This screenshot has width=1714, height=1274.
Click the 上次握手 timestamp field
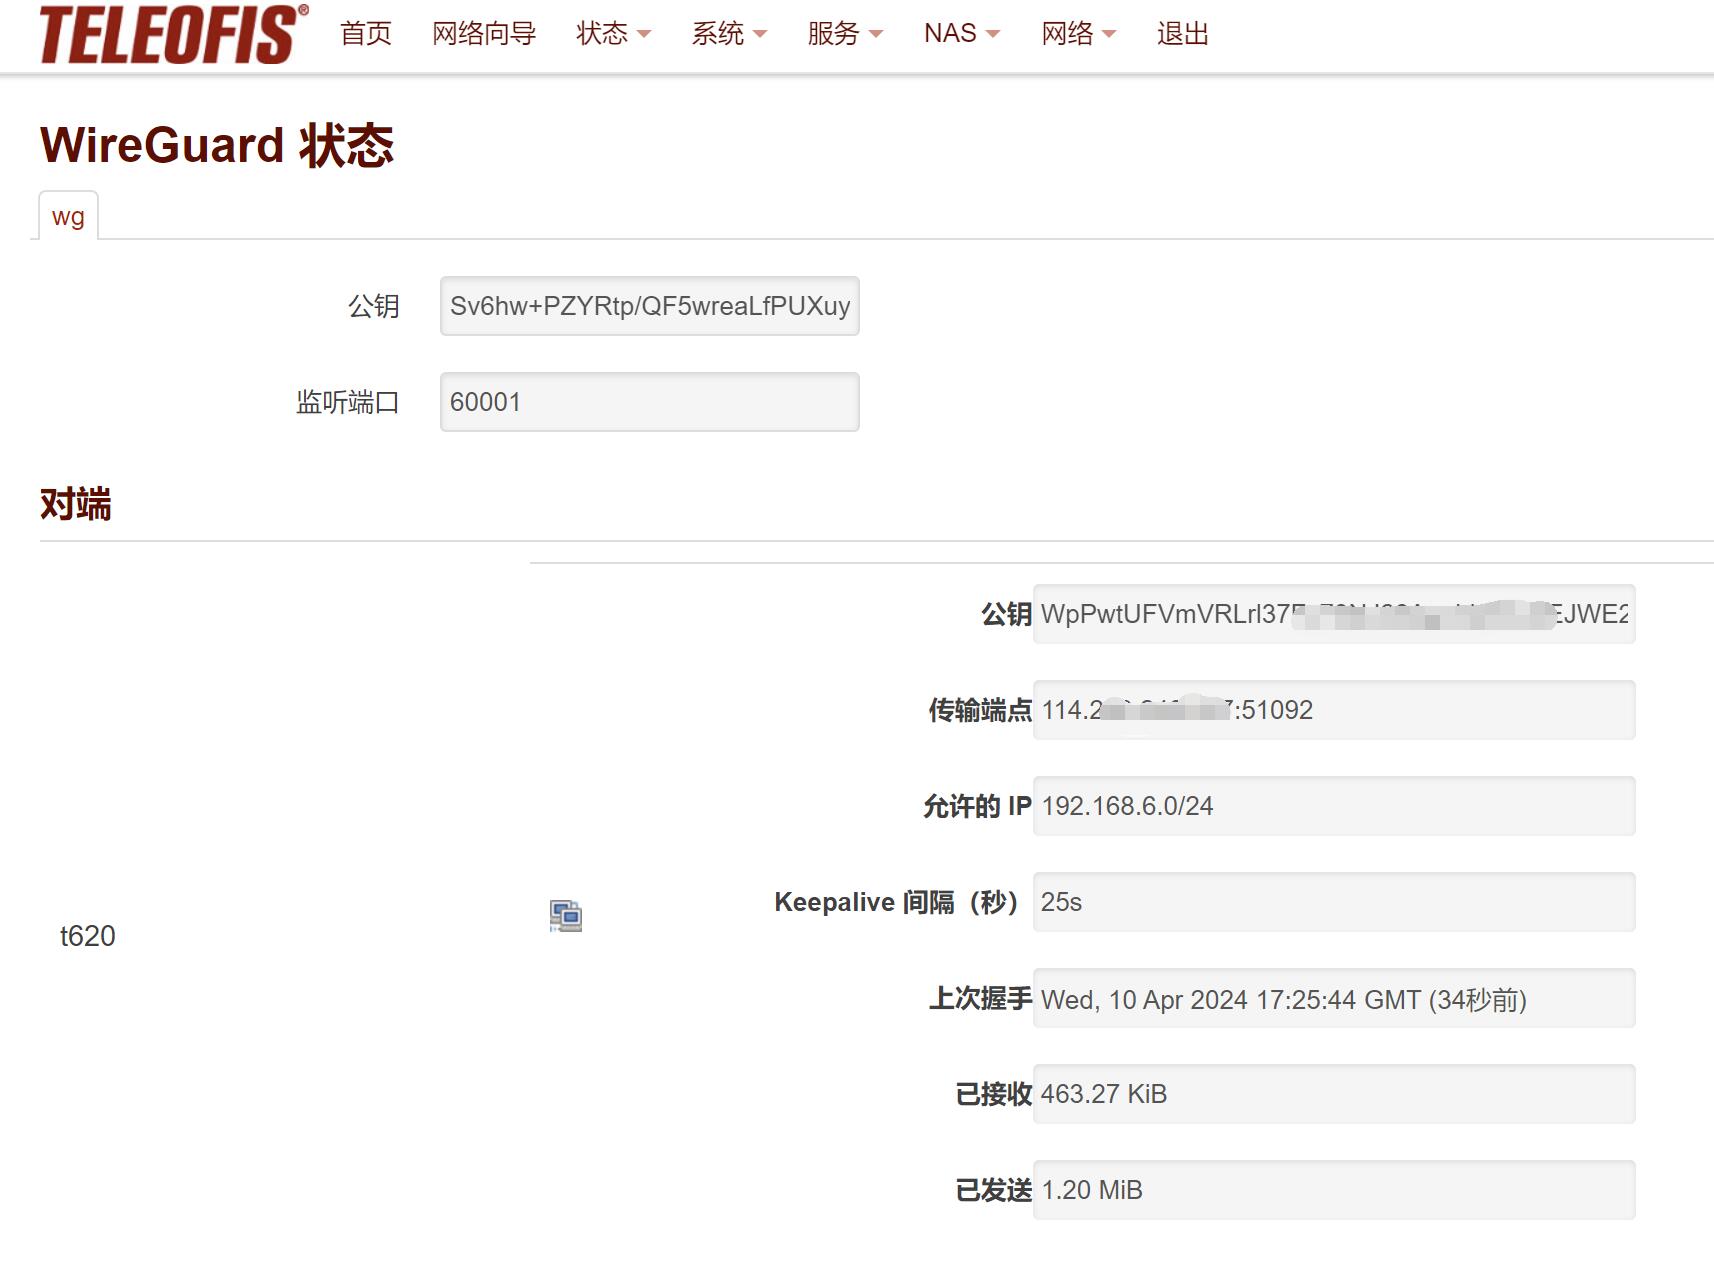1333,998
